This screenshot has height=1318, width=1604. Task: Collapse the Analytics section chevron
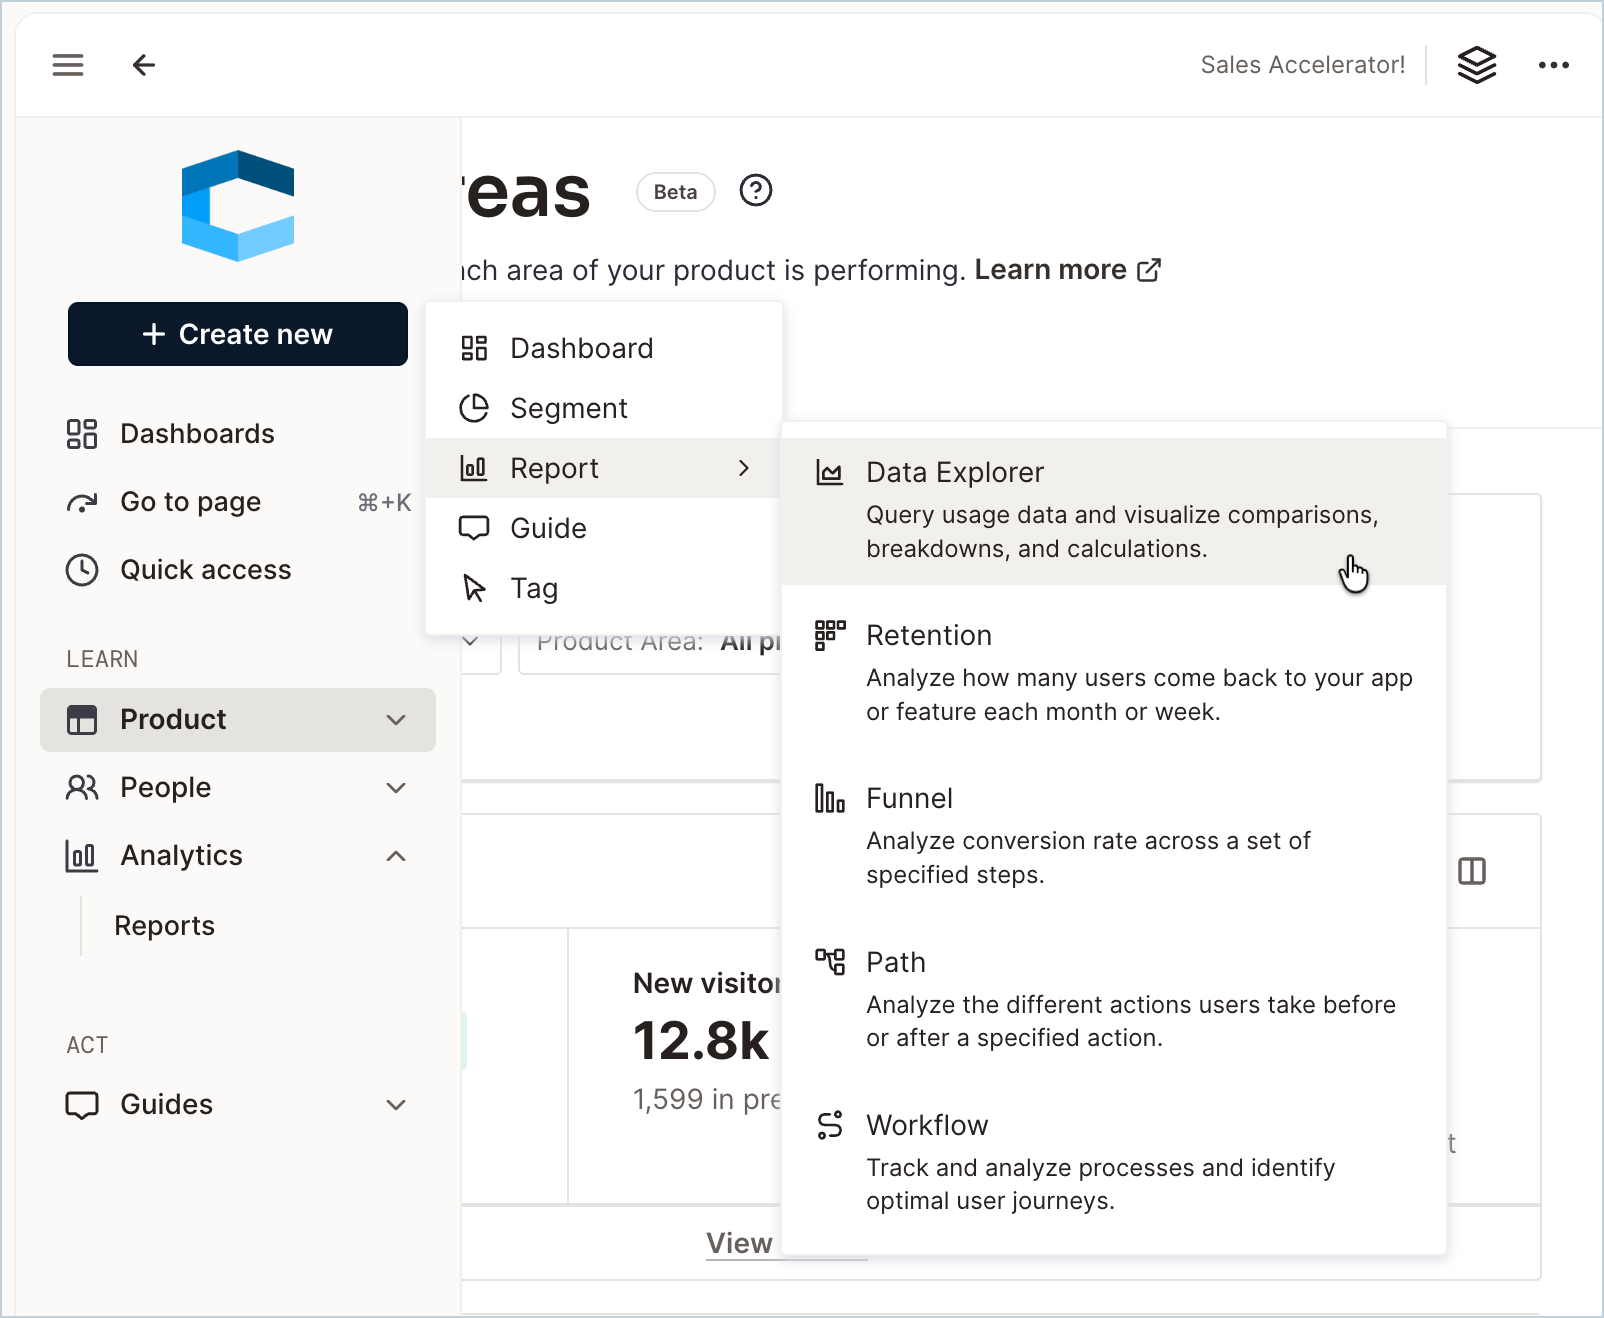click(396, 856)
